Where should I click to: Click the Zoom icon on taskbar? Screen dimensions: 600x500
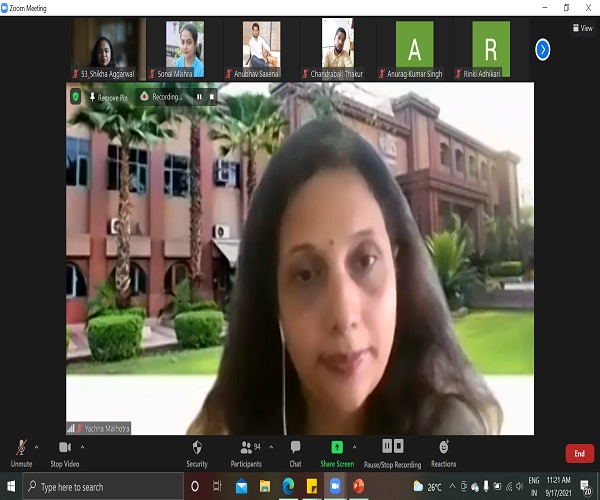[335, 487]
